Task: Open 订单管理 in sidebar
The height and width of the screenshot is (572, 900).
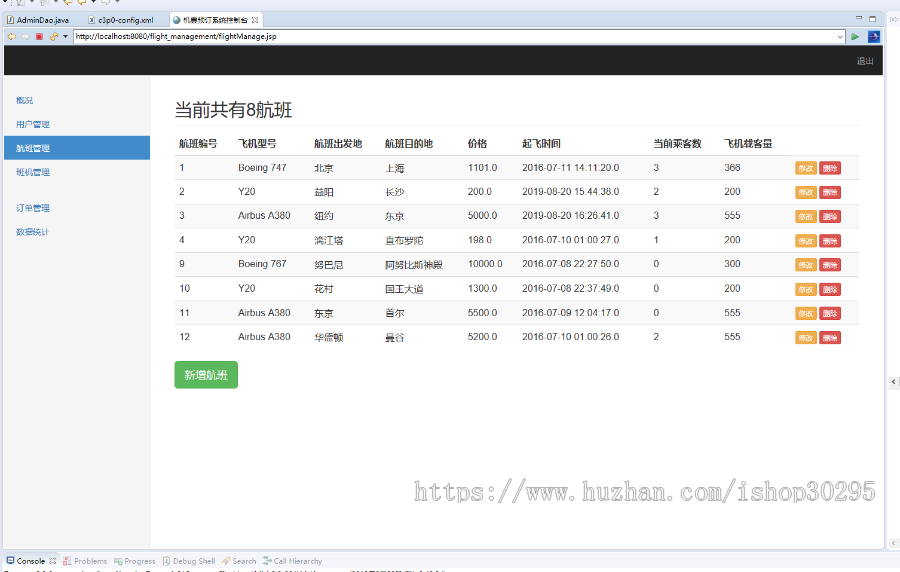Action: (33, 208)
